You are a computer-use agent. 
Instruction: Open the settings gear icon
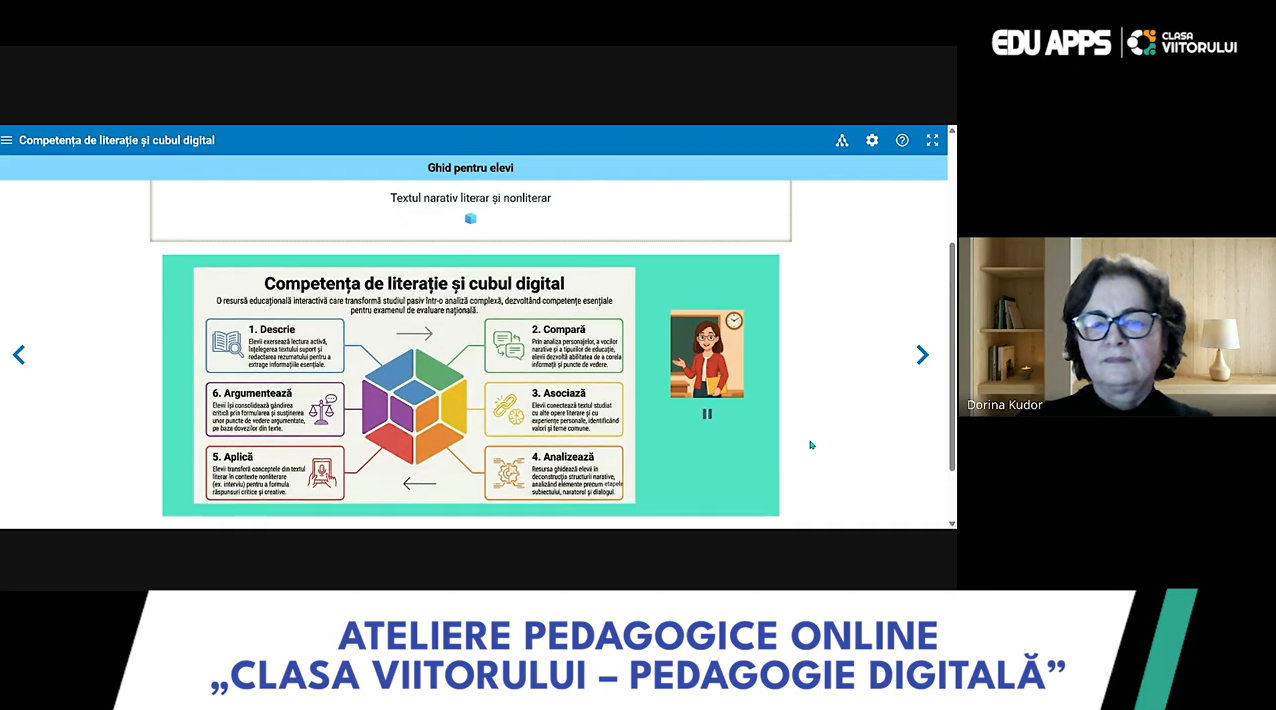point(872,141)
